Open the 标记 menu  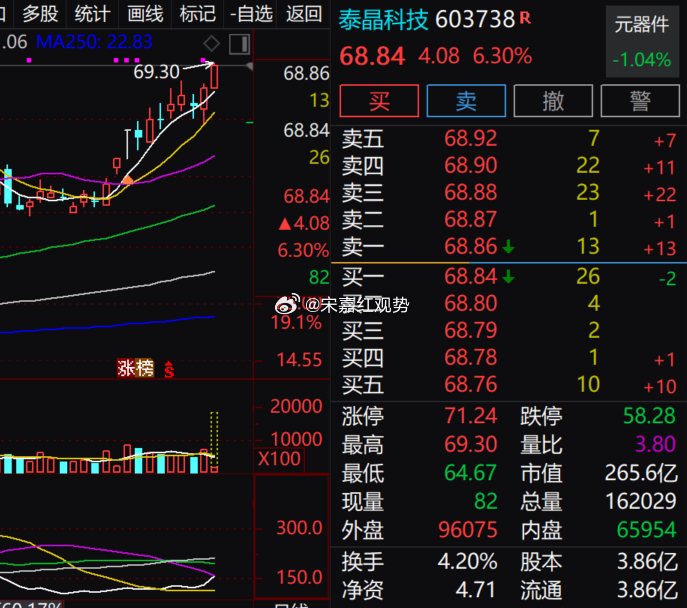tap(198, 14)
